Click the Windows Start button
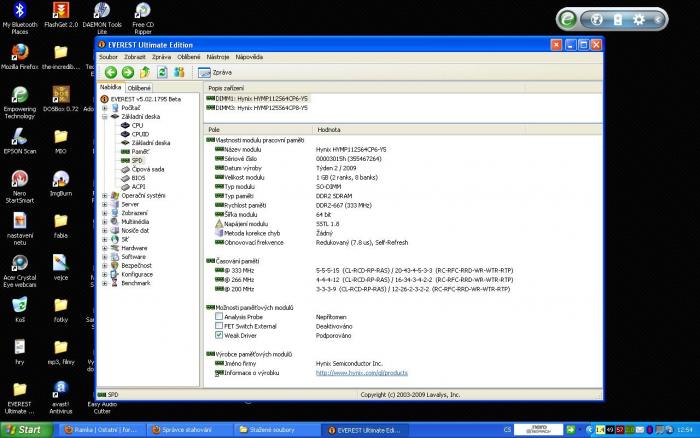Image resolution: width=700 pixels, height=438 pixels. point(28,429)
